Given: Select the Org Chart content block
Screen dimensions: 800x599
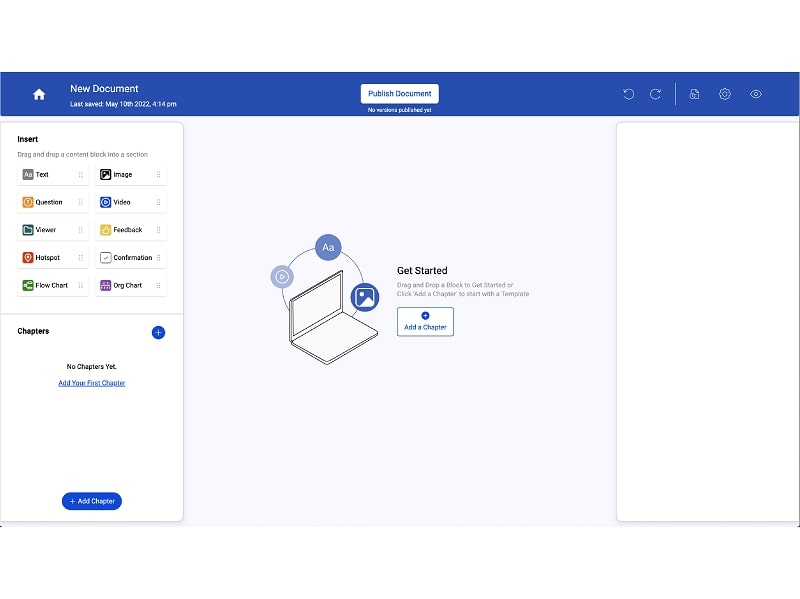Looking at the screenshot, I should (131, 285).
